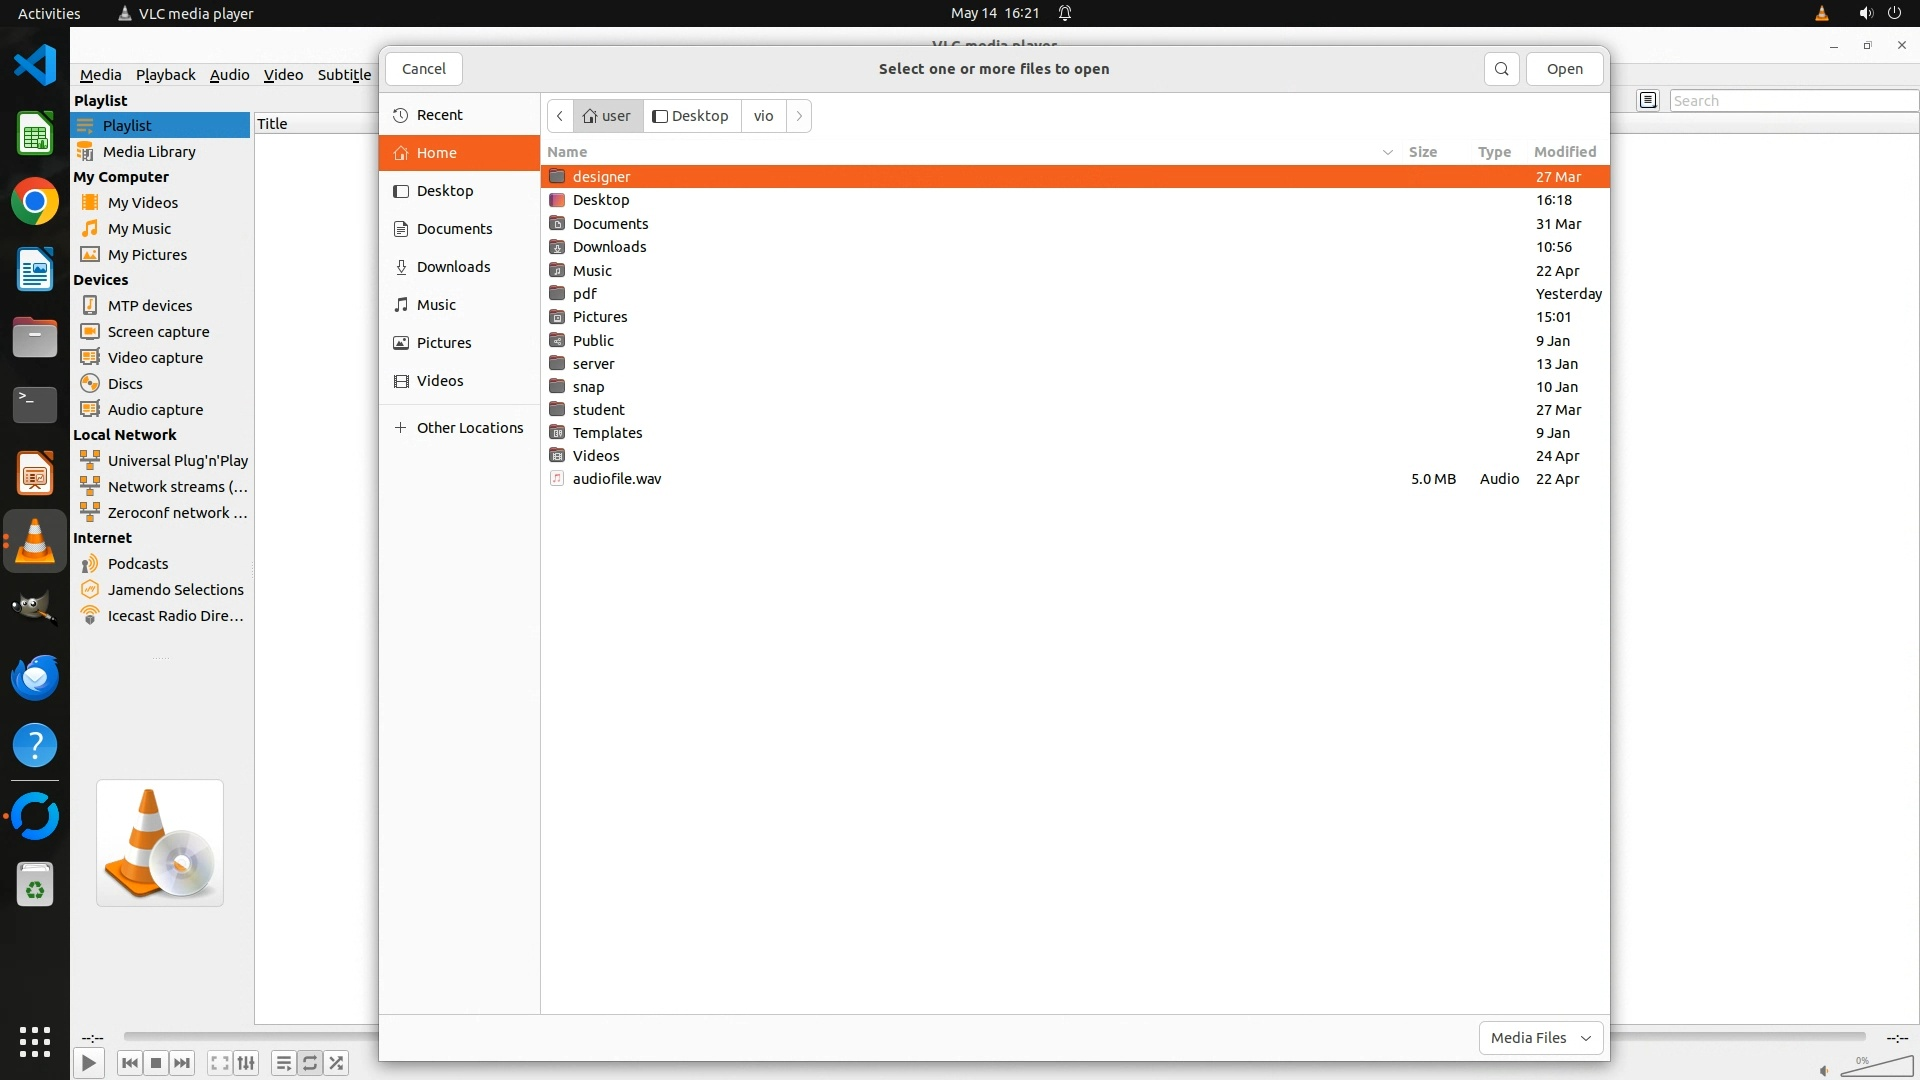Expand path bar forward chevron
The image size is (1920, 1080).
point(798,116)
